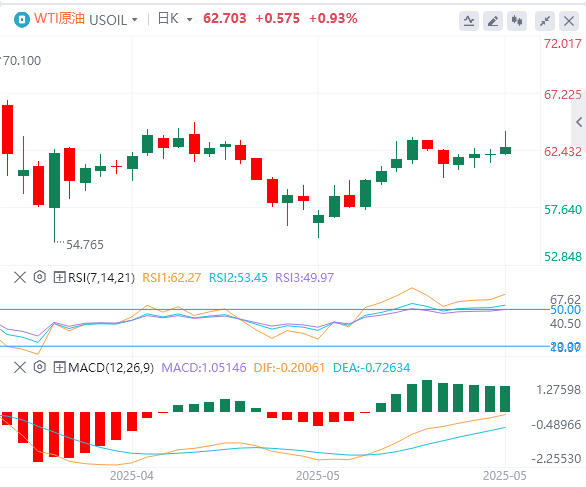586x487 pixels.
Task: Remove the RSI indicator panel
Action: click(x=20, y=277)
